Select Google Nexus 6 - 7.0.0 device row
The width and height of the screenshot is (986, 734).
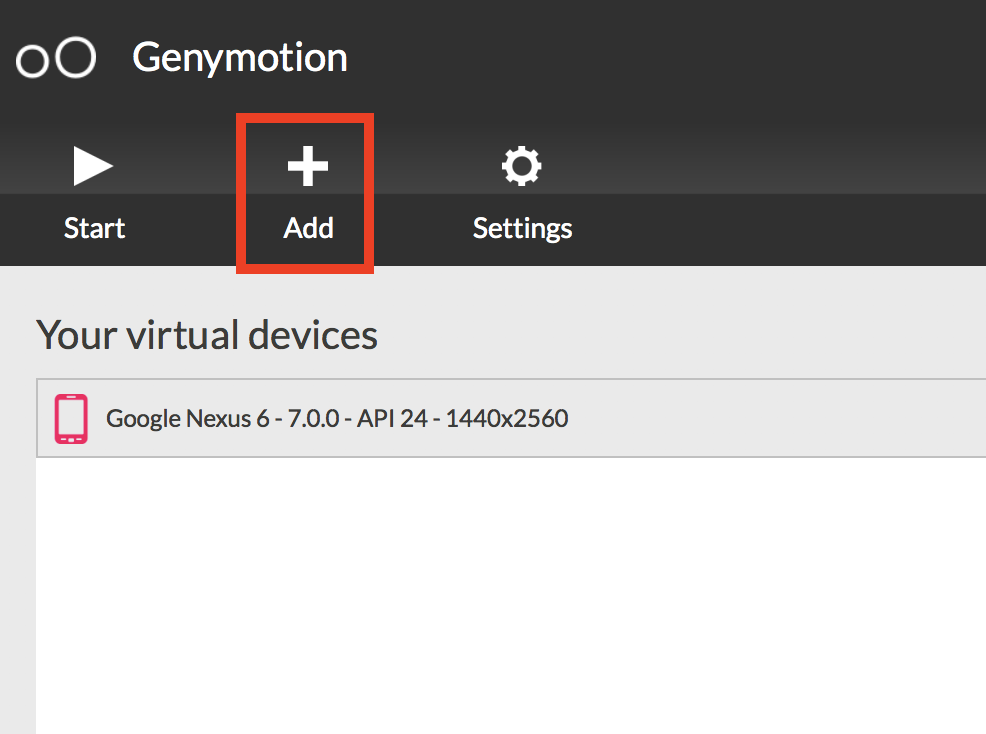tap(511, 418)
